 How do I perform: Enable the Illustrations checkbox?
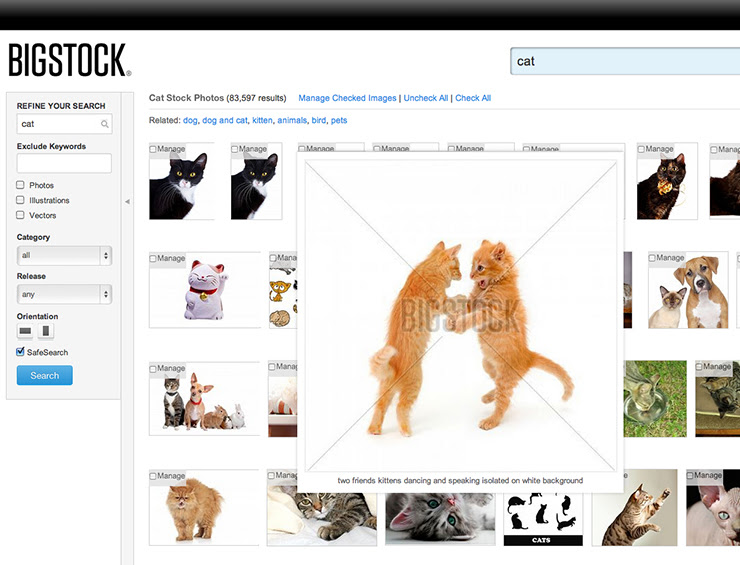[x=20, y=200]
